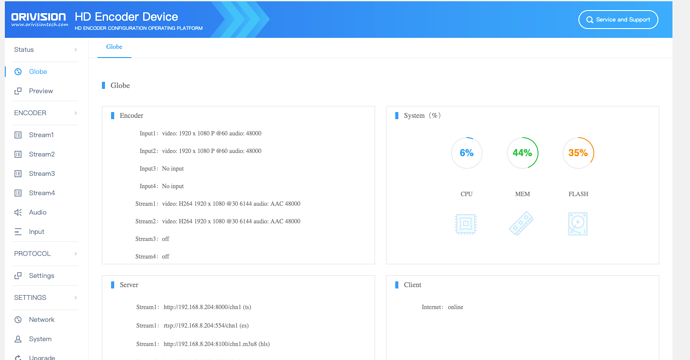Open the Stream1 m3u8 hls URL
This screenshot has height=360, width=690.
[x=217, y=344]
